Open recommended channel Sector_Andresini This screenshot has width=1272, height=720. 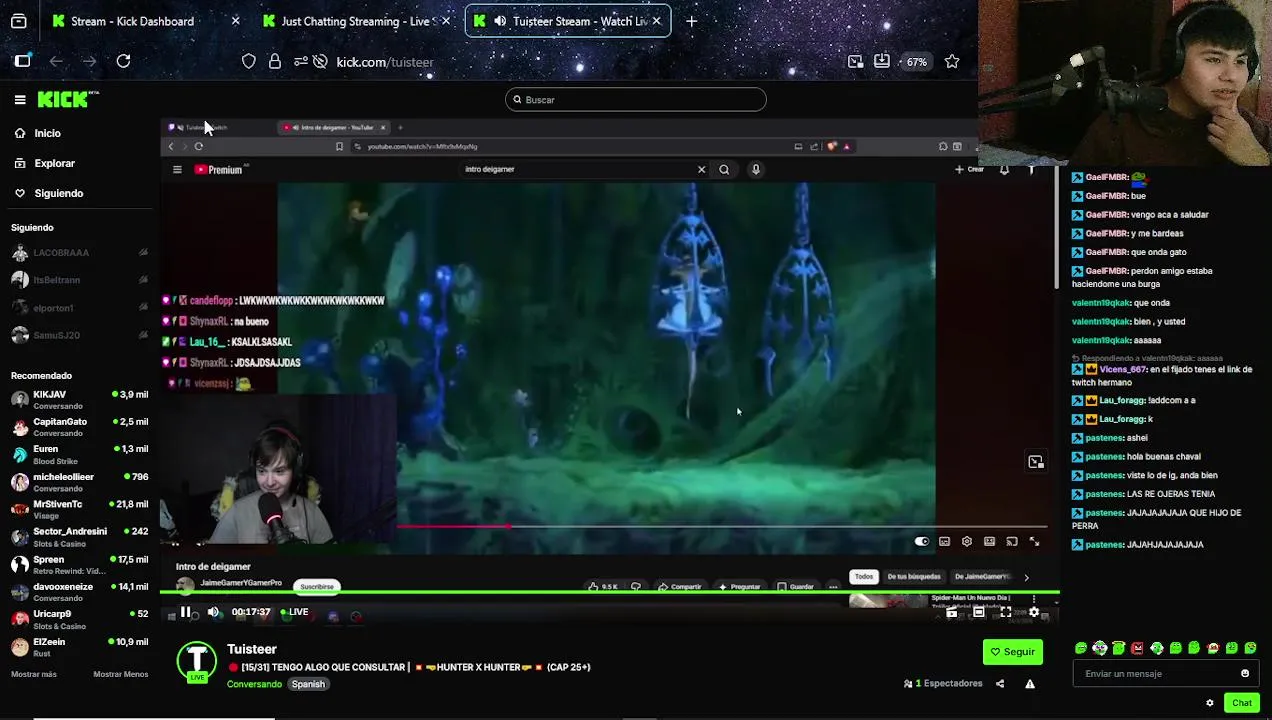point(80,537)
